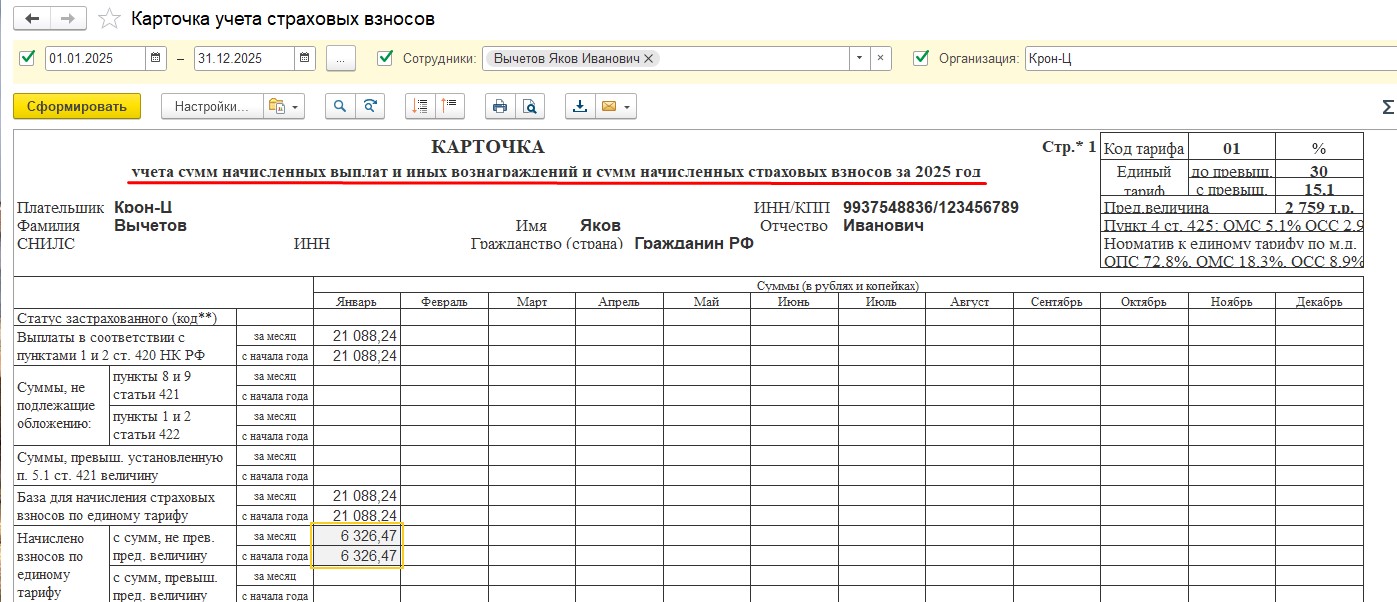
Task: Go back with the left arrow button
Action: point(32,19)
